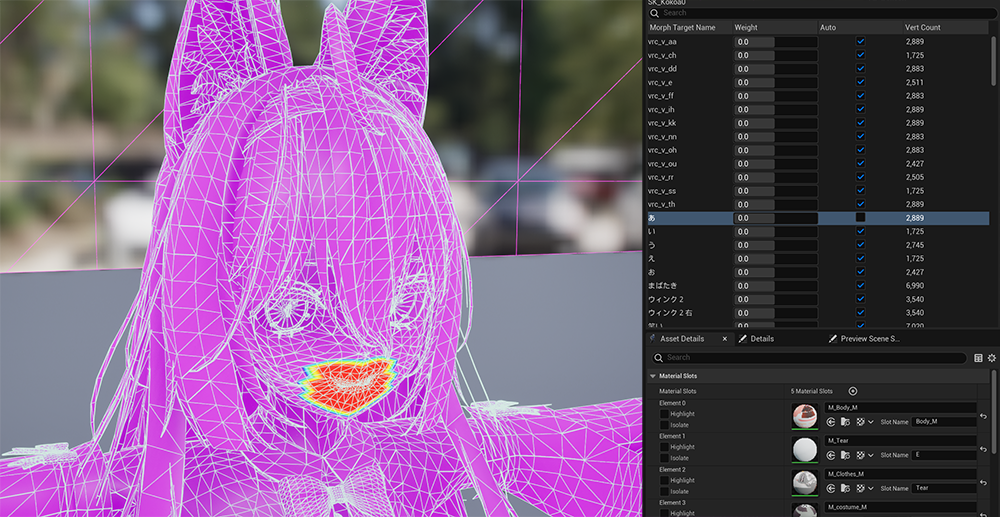Image resolution: width=1000 pixels, height=517 pixels.
Task: Select the う morph target row
Action: (818, 245)
